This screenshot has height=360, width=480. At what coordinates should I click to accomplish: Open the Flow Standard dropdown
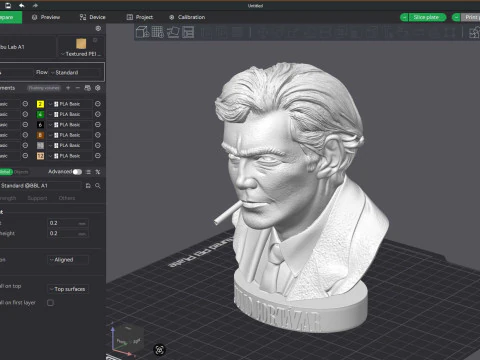[75, 72]
